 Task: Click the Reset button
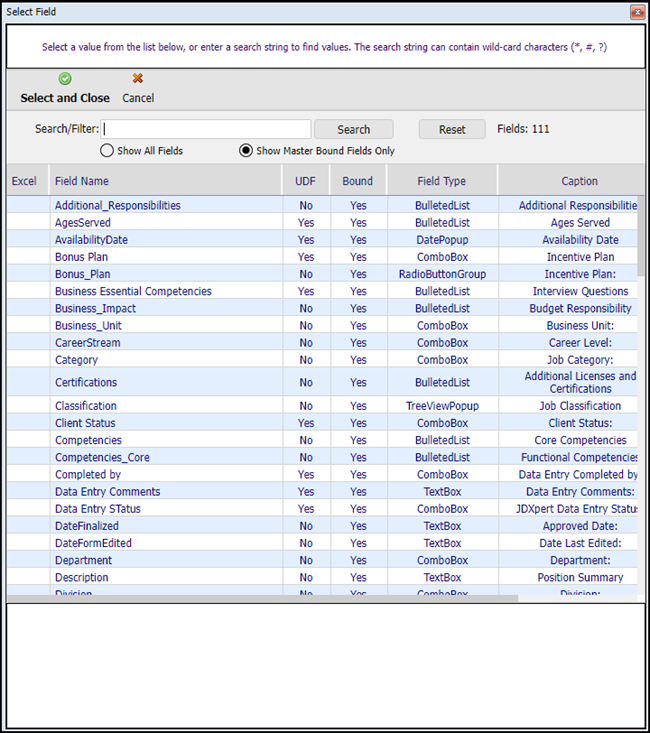tap(452, 129)
